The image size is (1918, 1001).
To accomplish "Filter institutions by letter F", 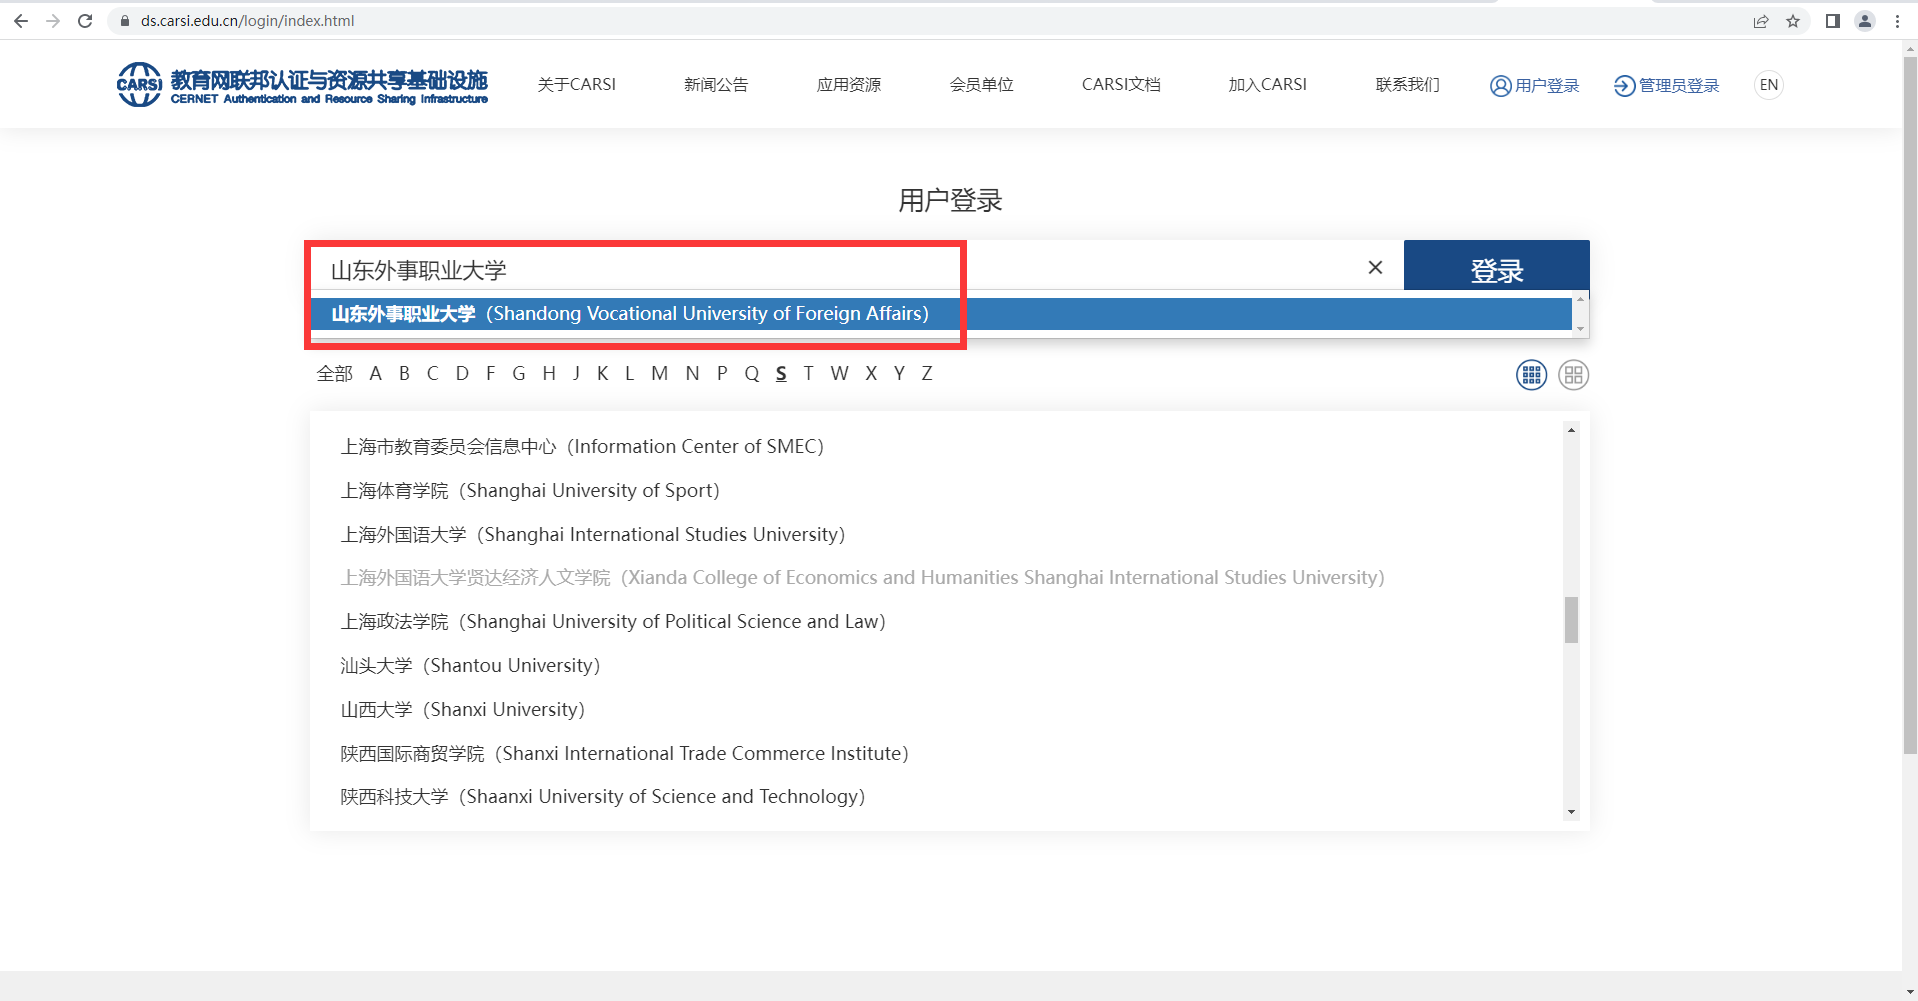I will pos(490,374).
